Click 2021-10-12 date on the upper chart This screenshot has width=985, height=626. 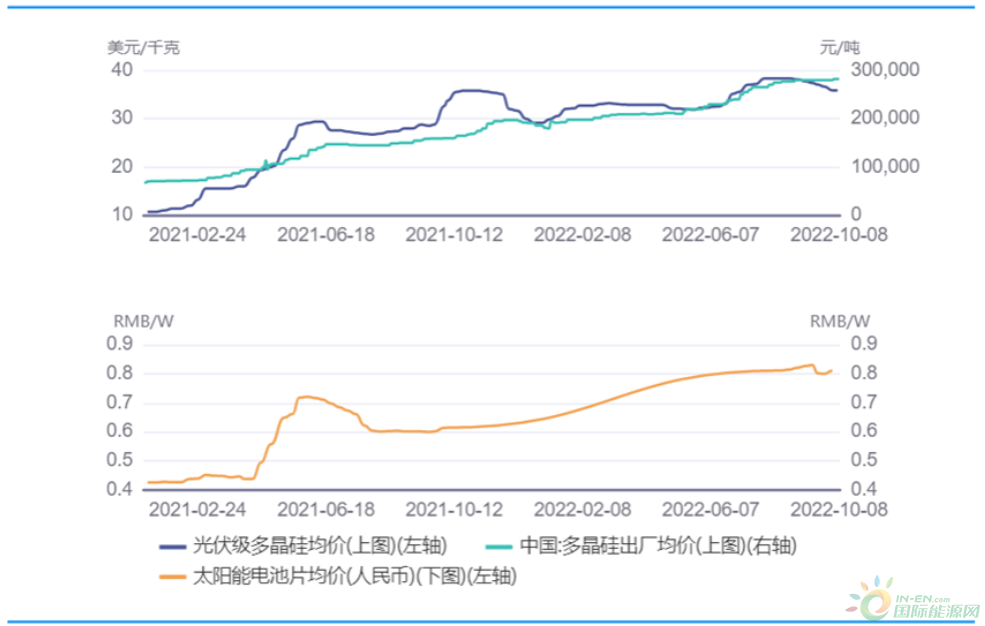453,234
